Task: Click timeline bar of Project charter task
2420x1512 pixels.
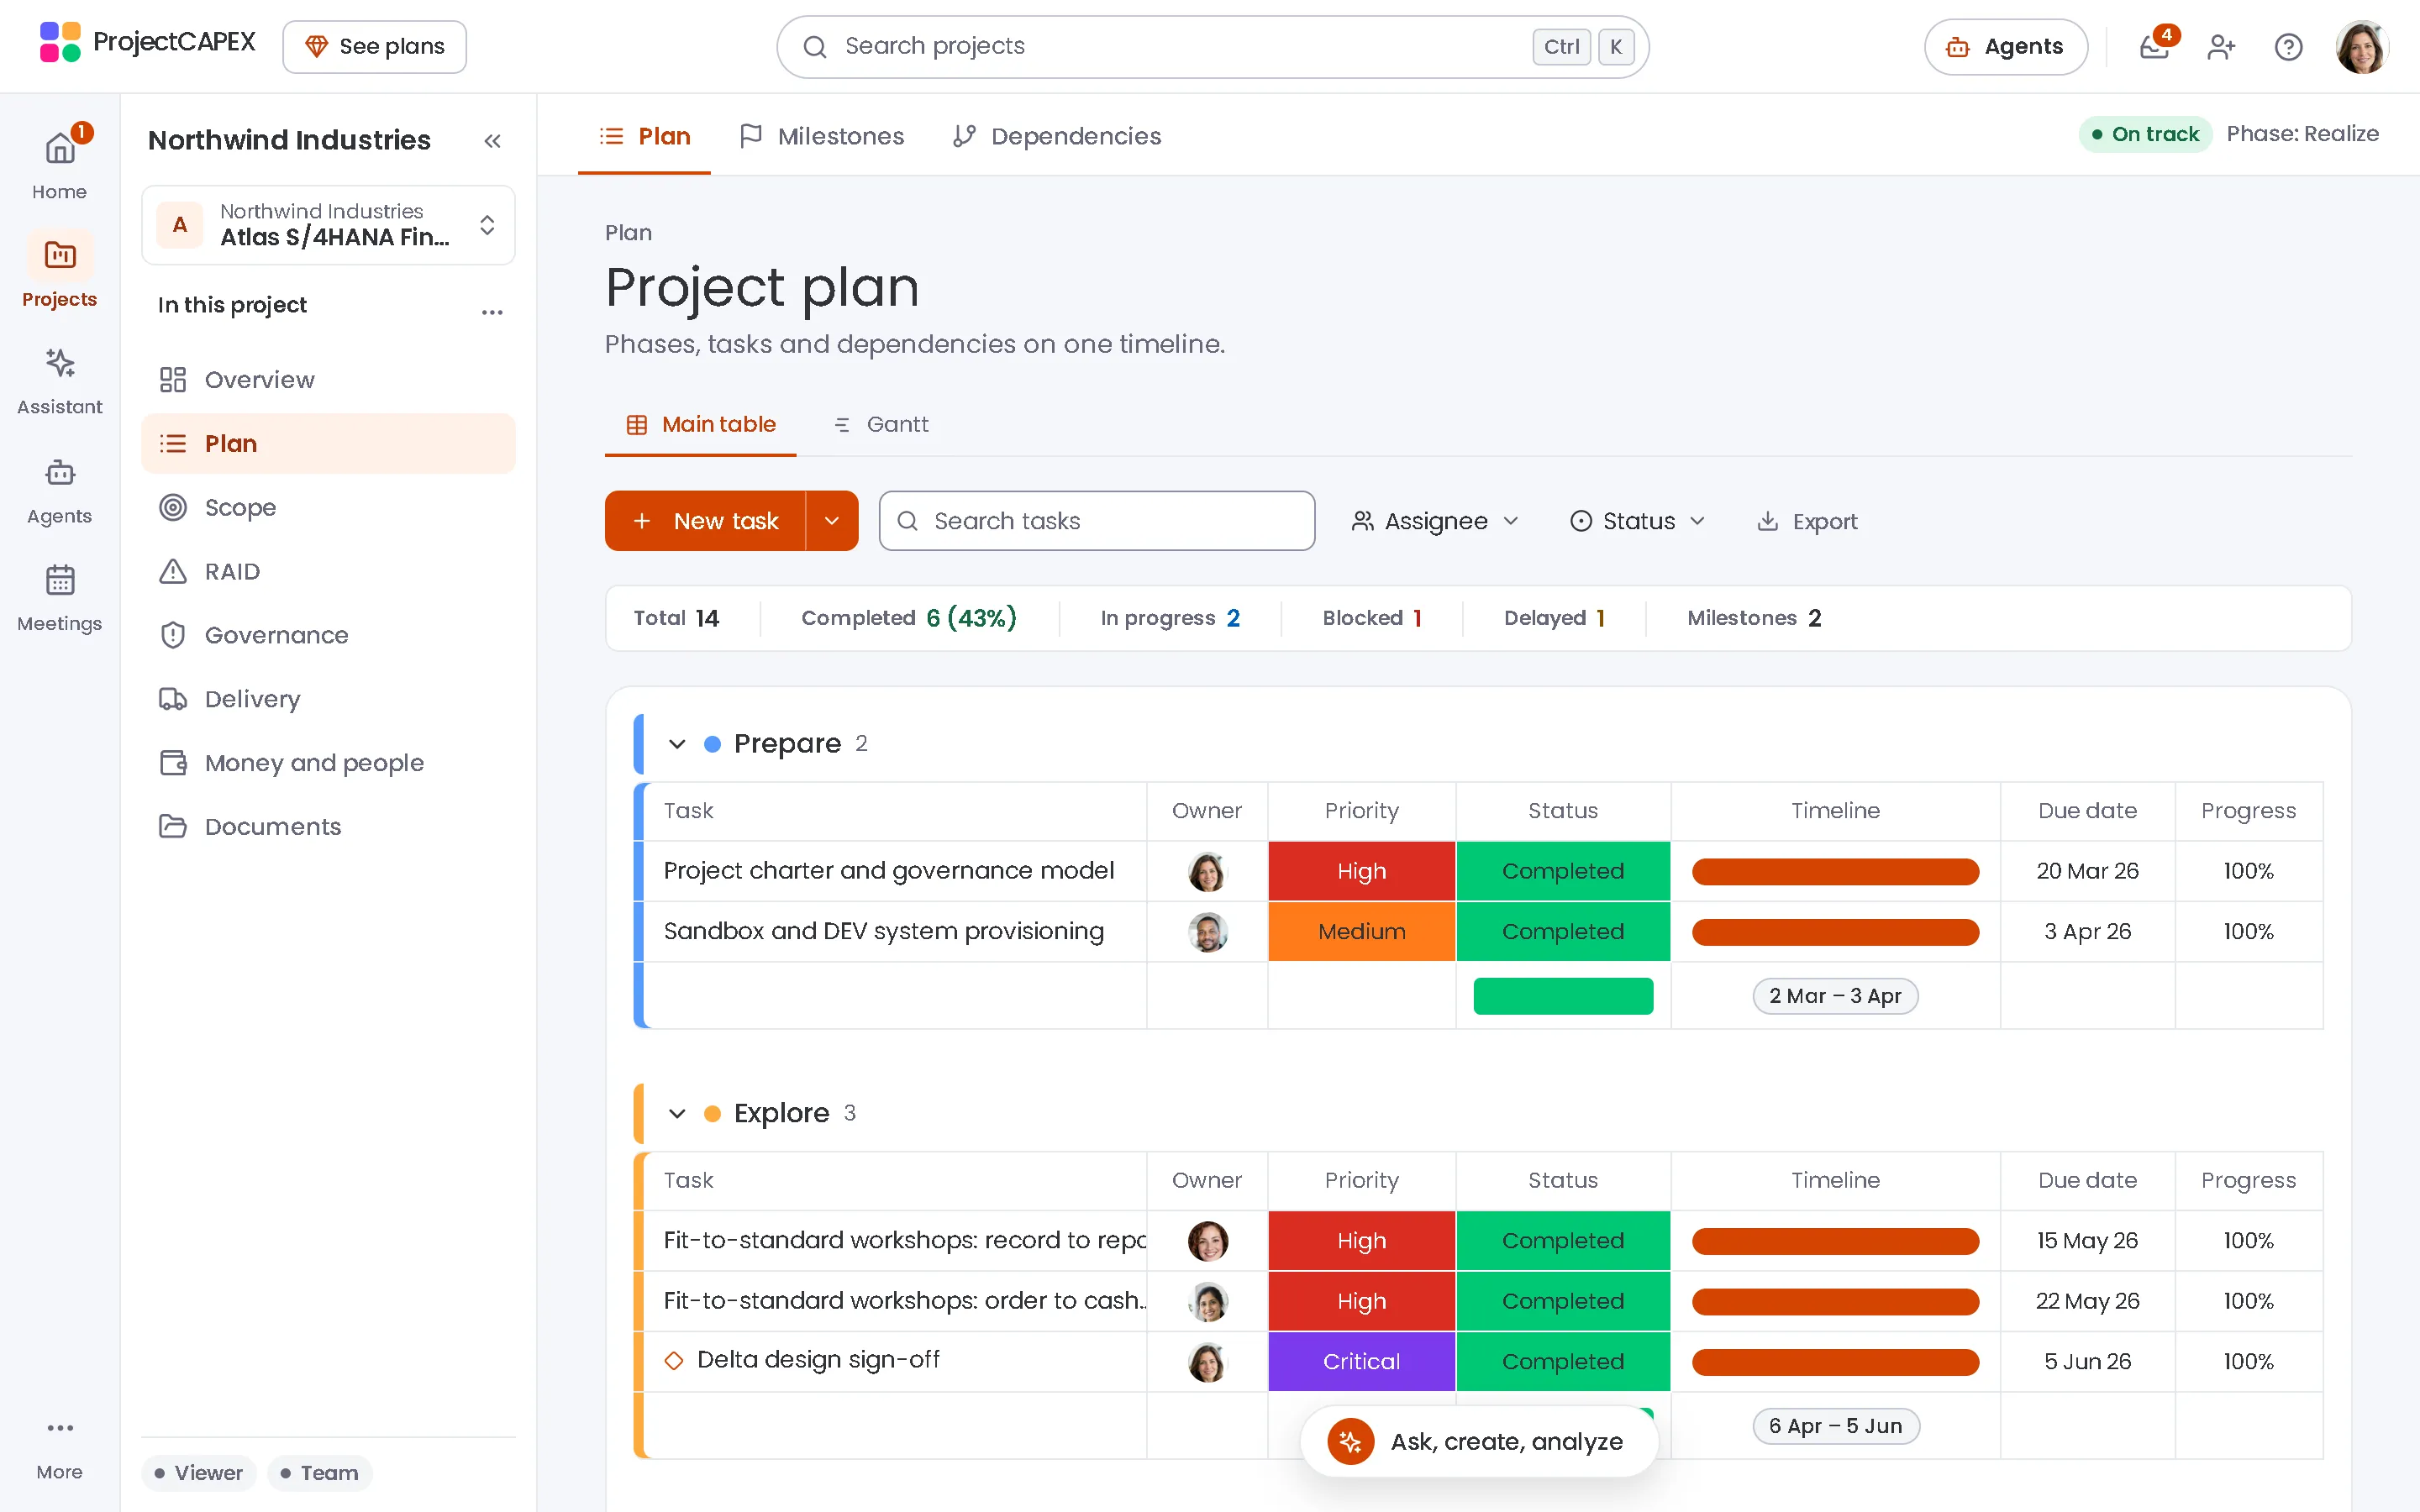Action: point(1835,872)
